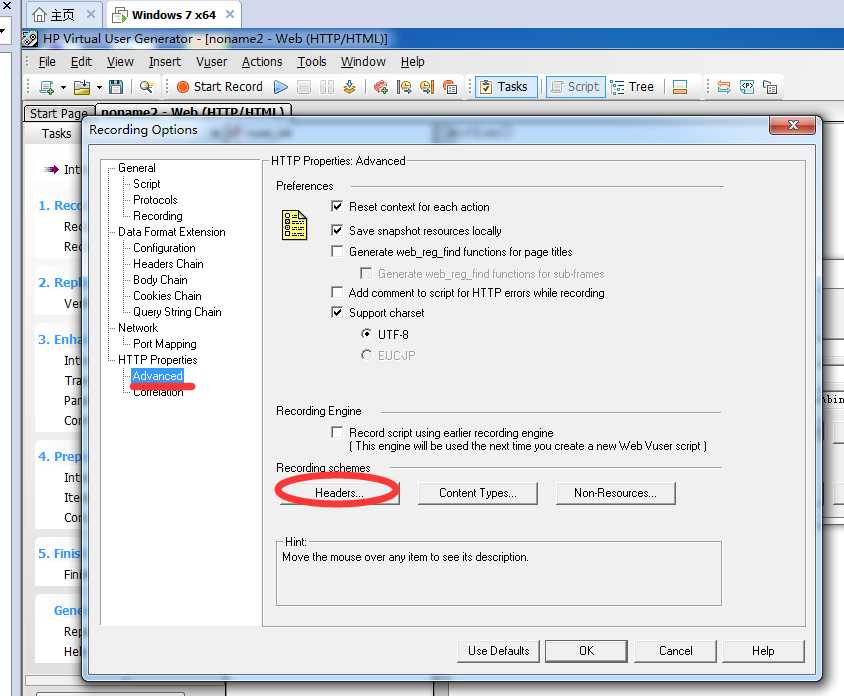
Task: Open the Actions menu
Action: 262,62
